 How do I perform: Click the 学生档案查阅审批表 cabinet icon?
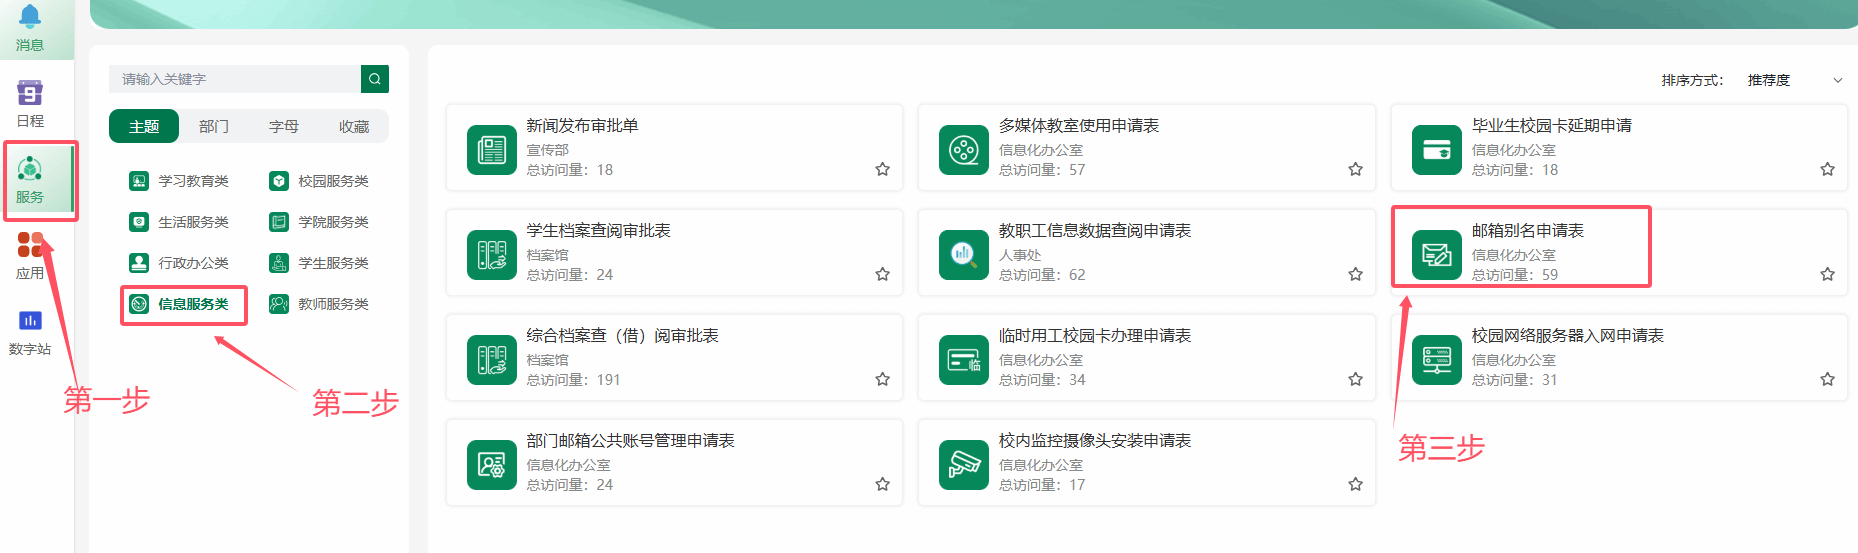(492, 254)
